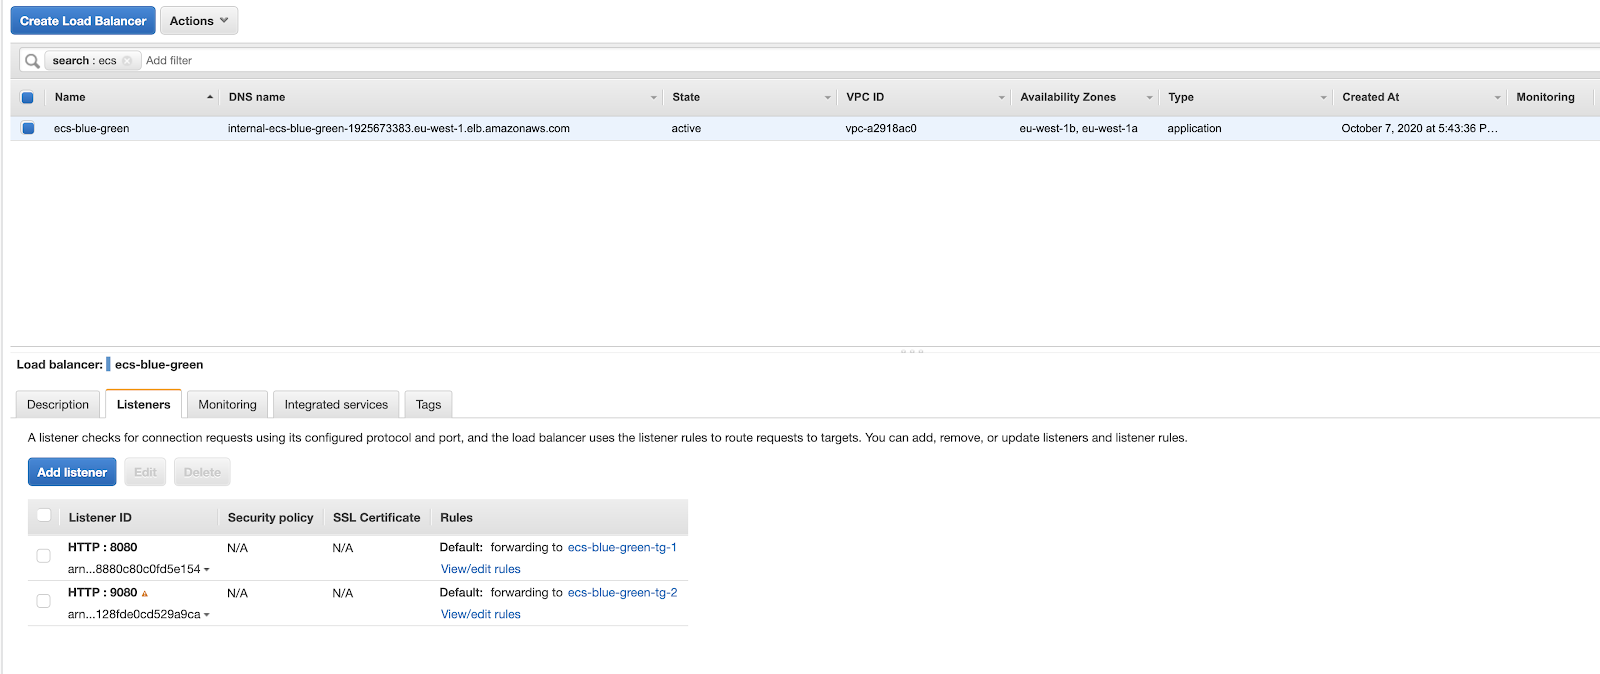Open the Integrated services tab
Viewport: 1600px width, 674px height.
pyautogui.click(x=336, y=405)
